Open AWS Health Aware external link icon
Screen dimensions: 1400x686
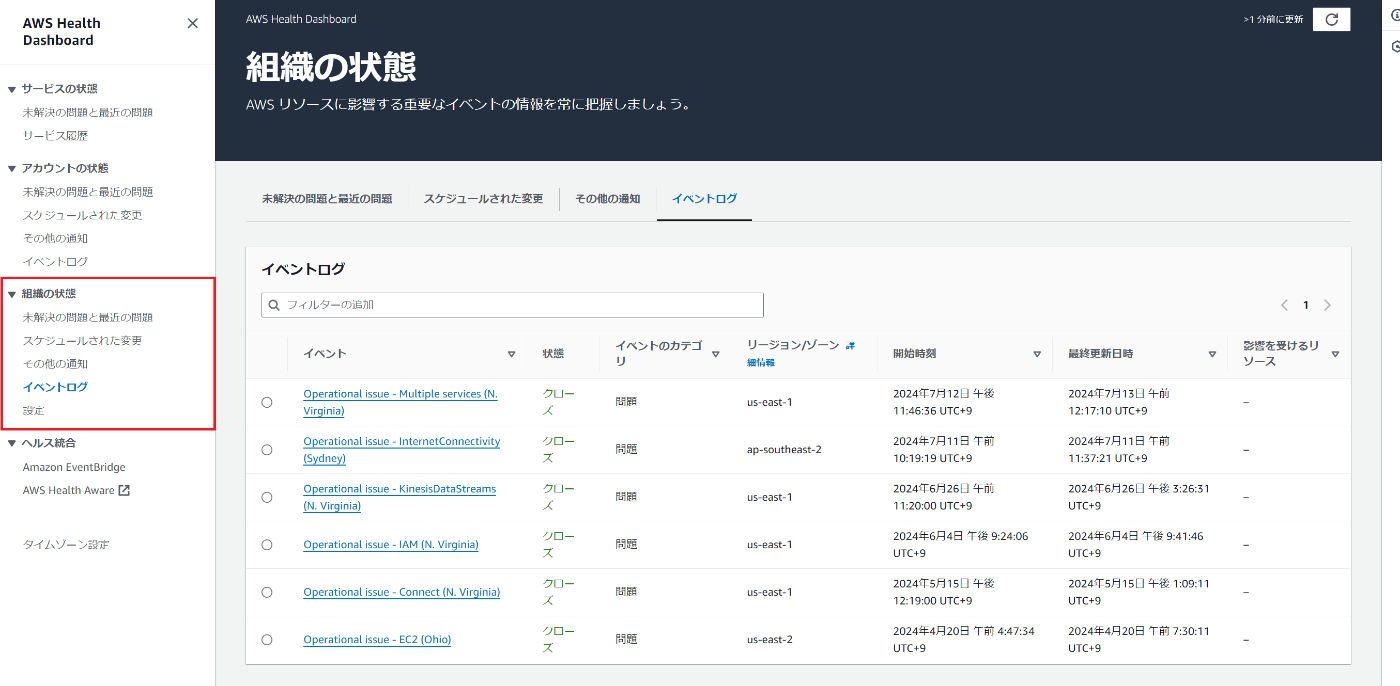[124, 491]
